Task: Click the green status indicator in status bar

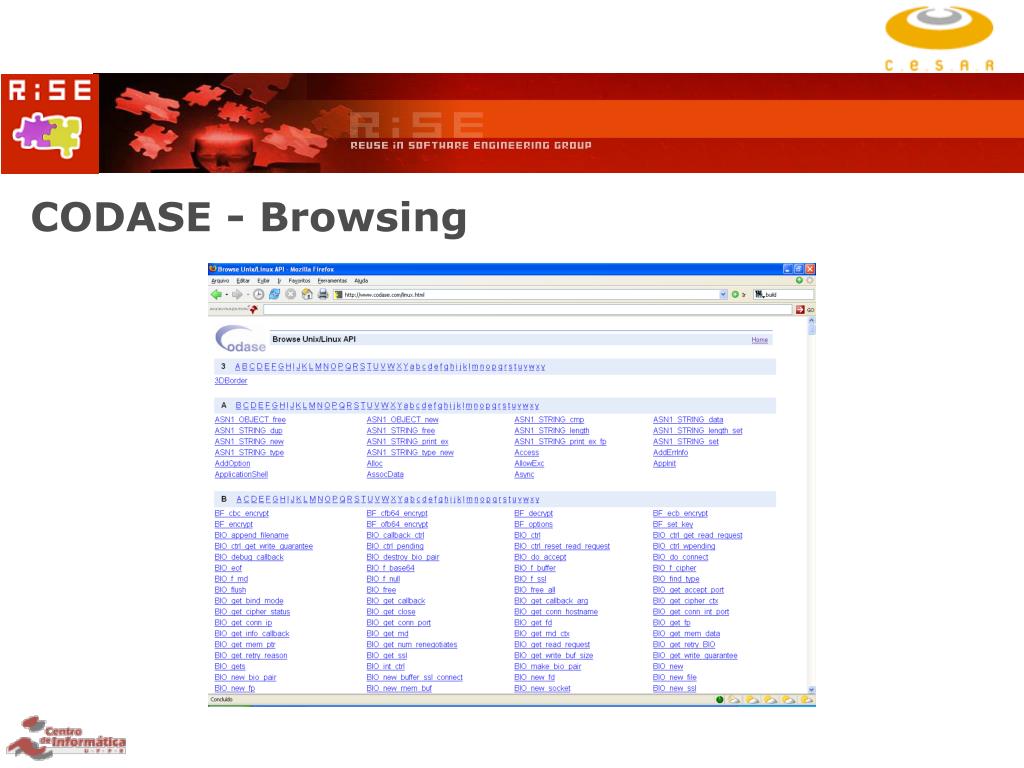Action: click(720, 699)
